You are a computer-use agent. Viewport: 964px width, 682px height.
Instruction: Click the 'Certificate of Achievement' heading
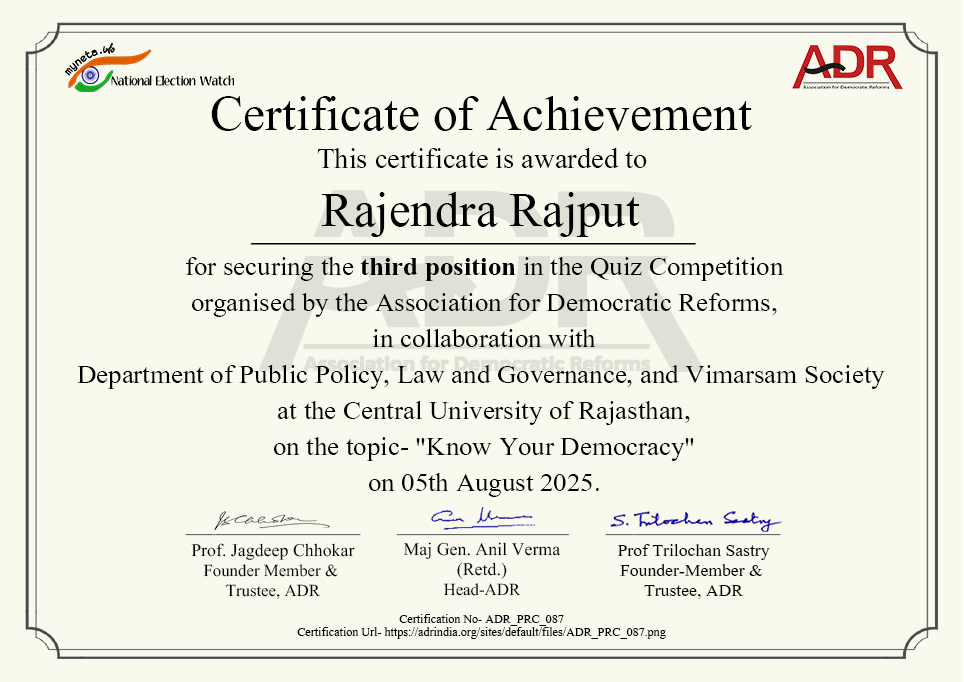point(481,114)
